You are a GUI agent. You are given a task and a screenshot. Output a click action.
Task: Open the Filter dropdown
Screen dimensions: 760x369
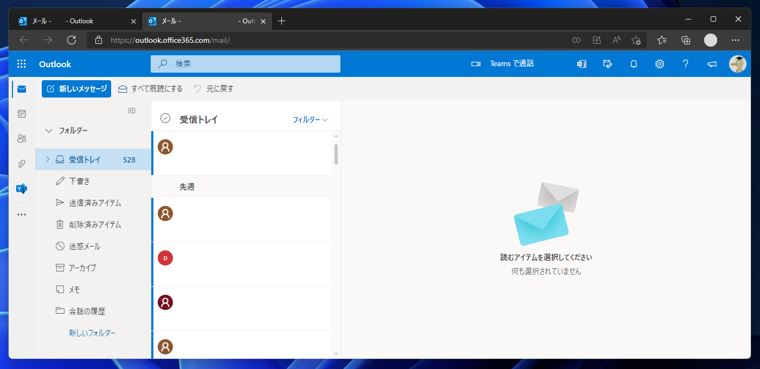310,120
